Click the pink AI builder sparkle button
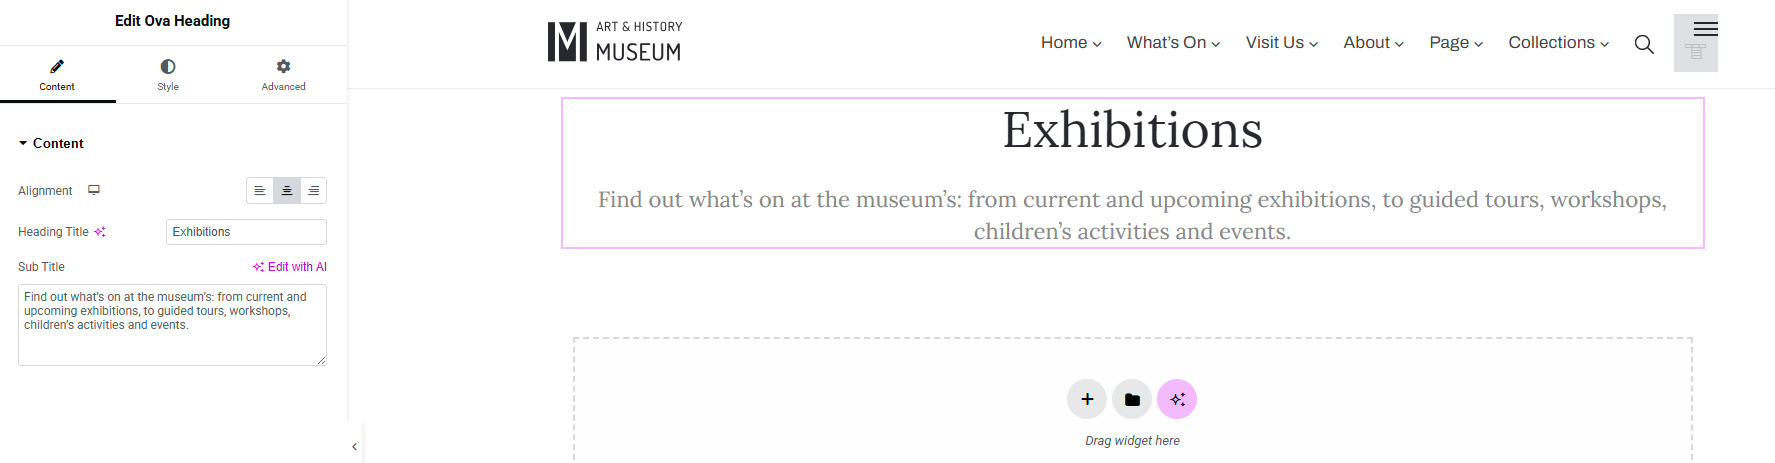Screen dimensions: 1775x463 [1177, 399]
